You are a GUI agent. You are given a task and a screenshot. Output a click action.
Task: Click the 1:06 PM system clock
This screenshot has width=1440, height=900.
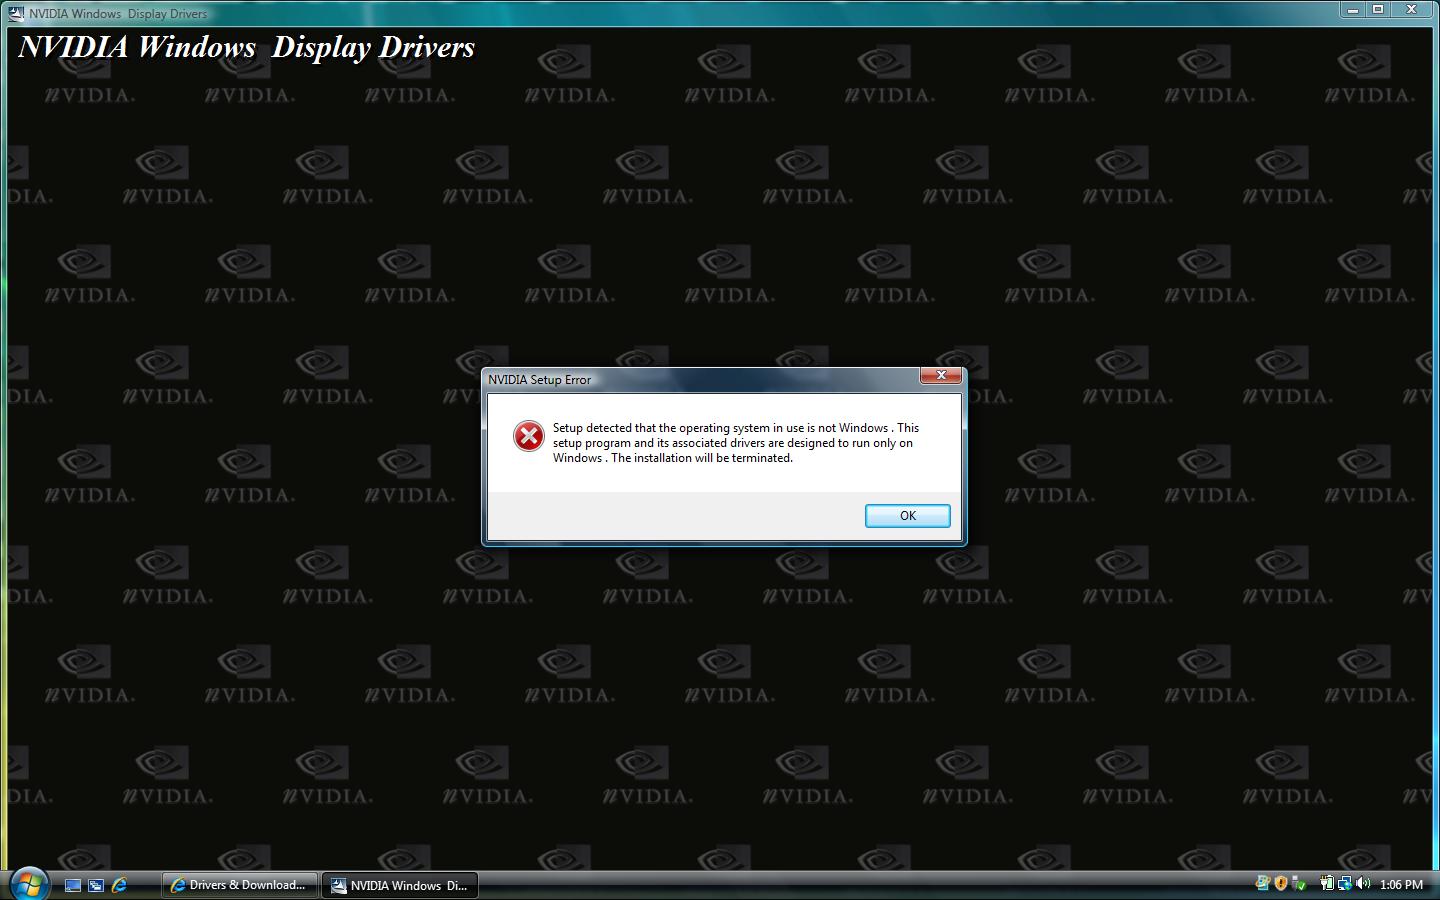tap(1401, 885)
